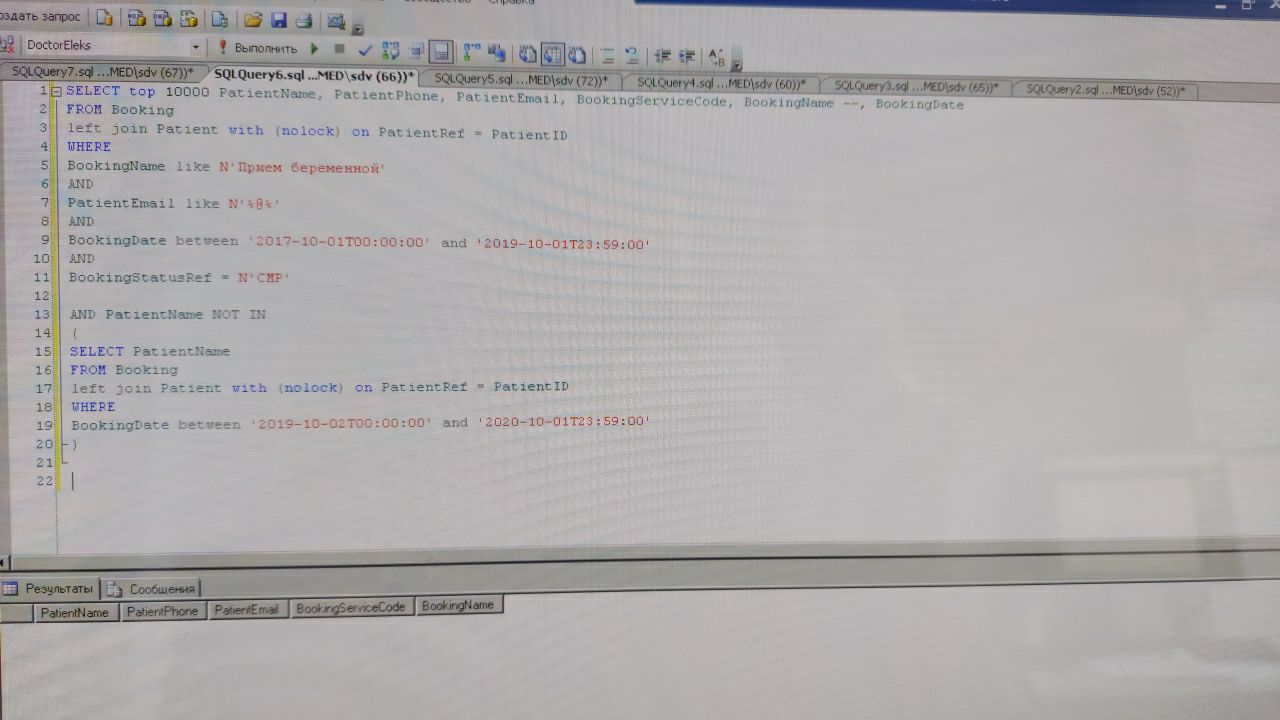This screenshot has height=720, width=1280.
Task: Select the PatientPhone column header
Action: click(x=163, y=611)
